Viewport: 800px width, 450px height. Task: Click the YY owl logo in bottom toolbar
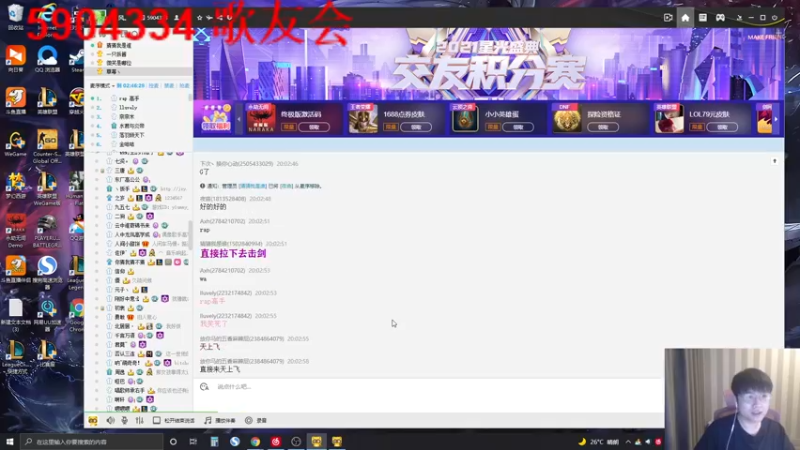pos(93,420)
